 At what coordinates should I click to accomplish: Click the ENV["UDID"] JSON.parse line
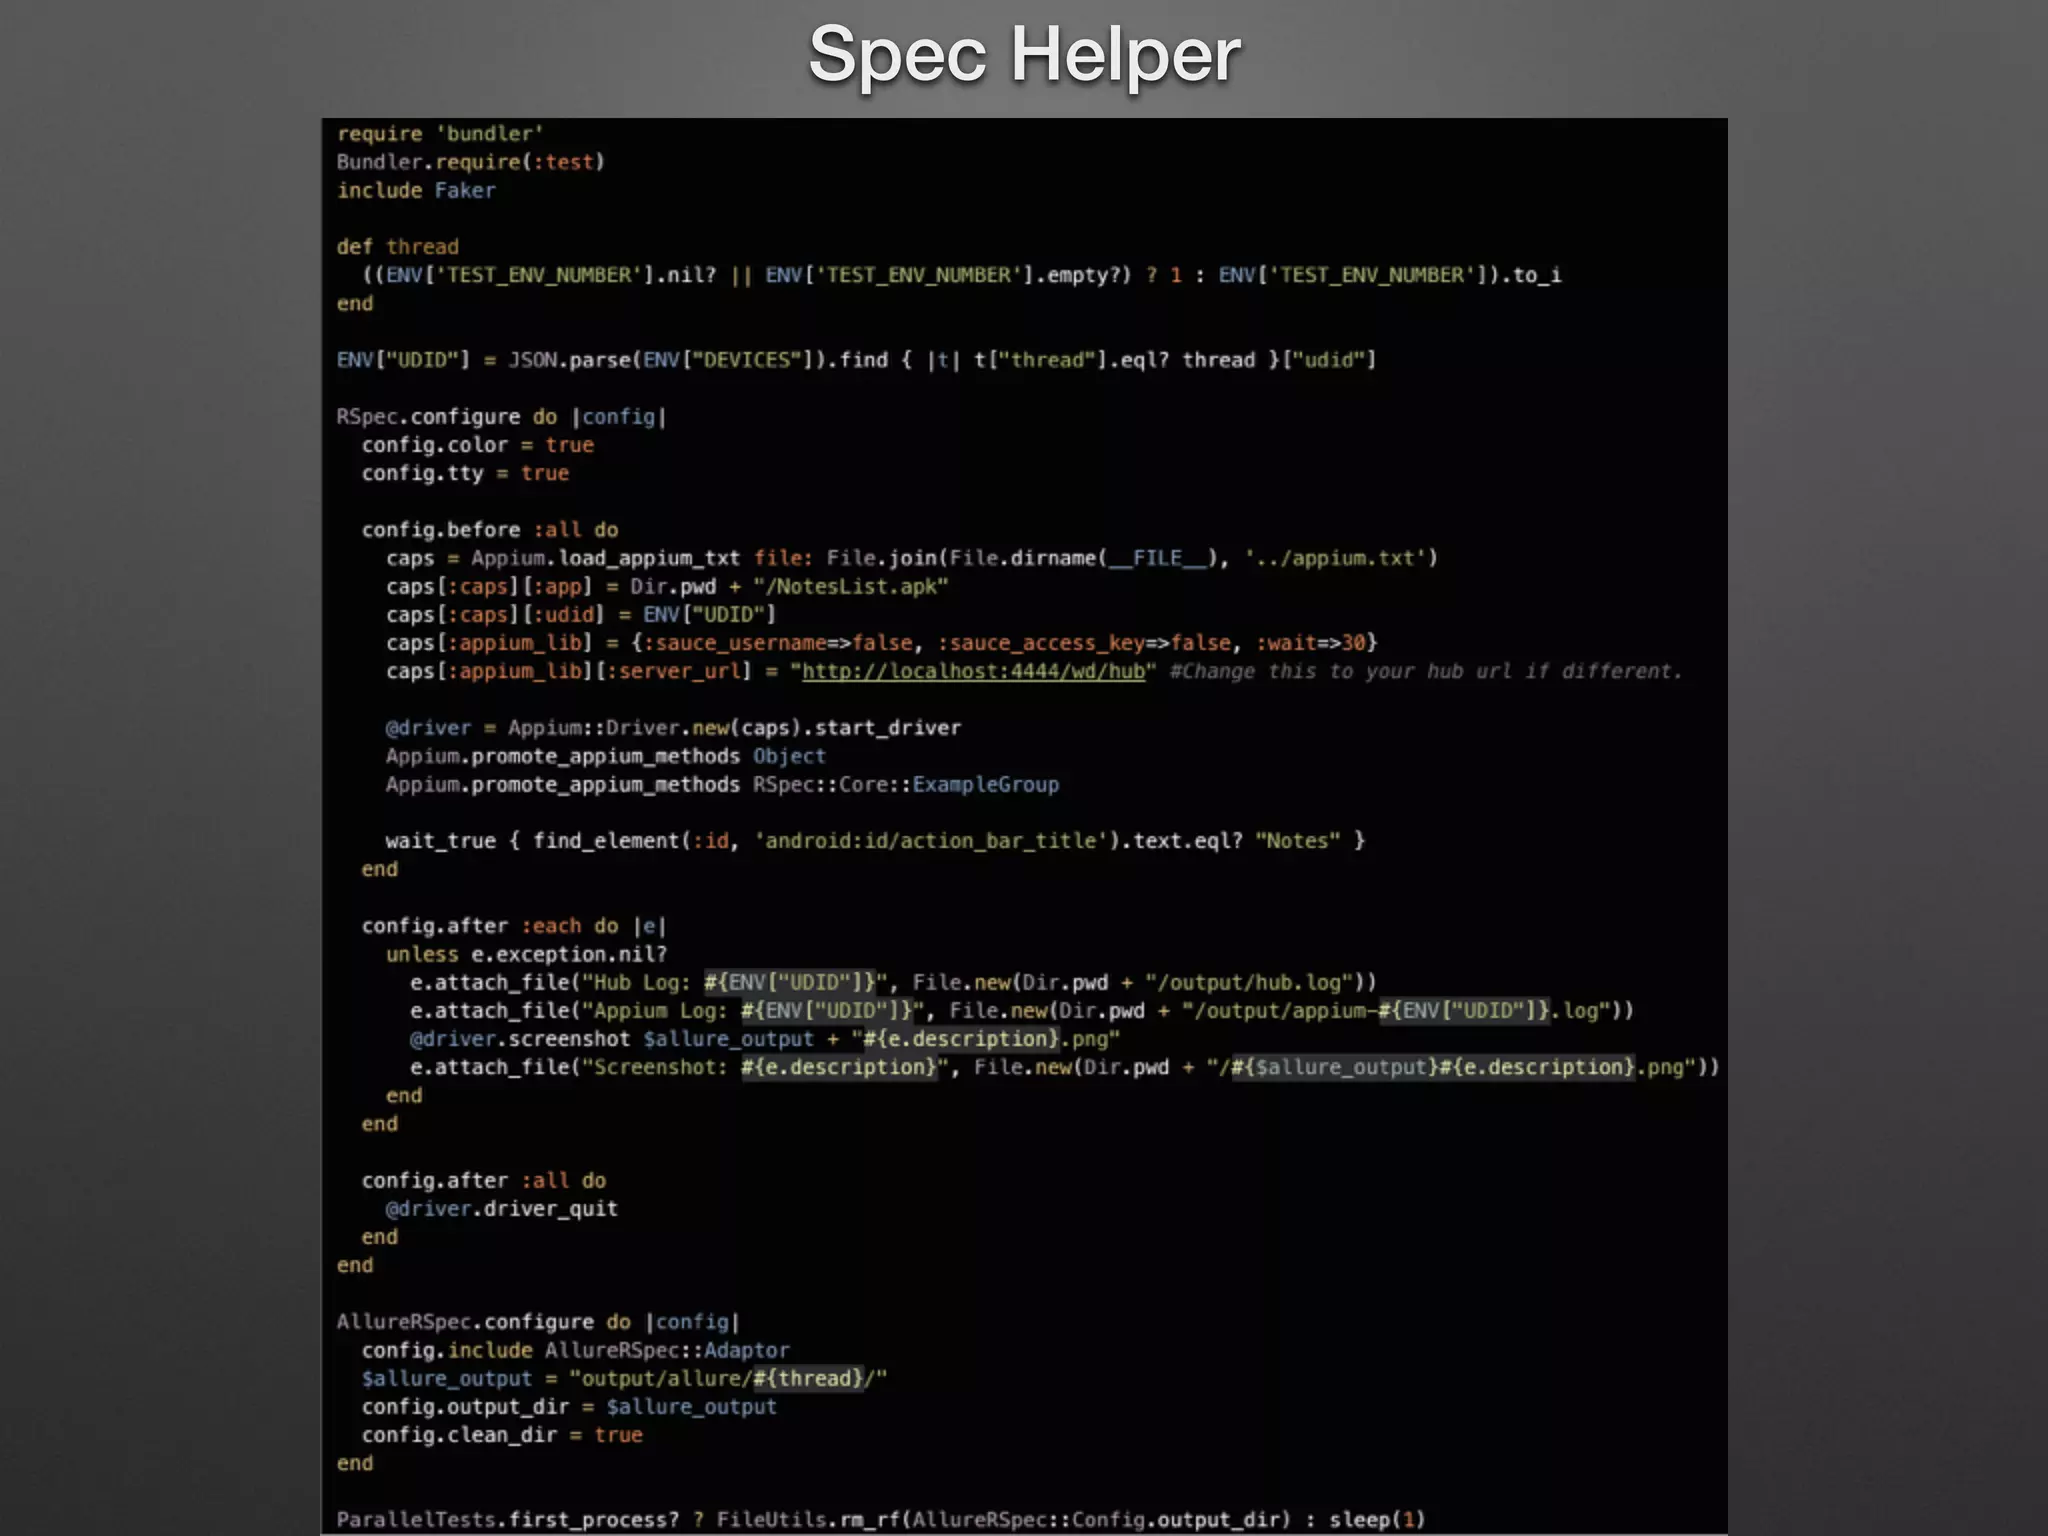pos(856,360)
